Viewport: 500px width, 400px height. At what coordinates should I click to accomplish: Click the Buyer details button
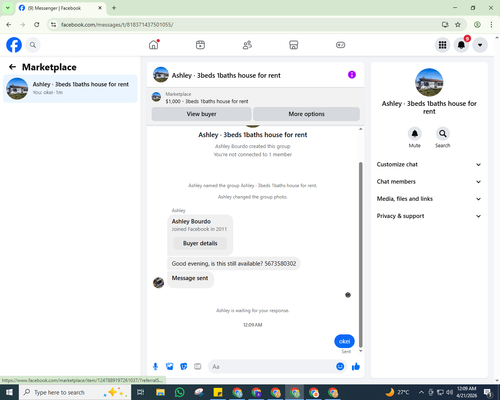(x=200, y=243)
